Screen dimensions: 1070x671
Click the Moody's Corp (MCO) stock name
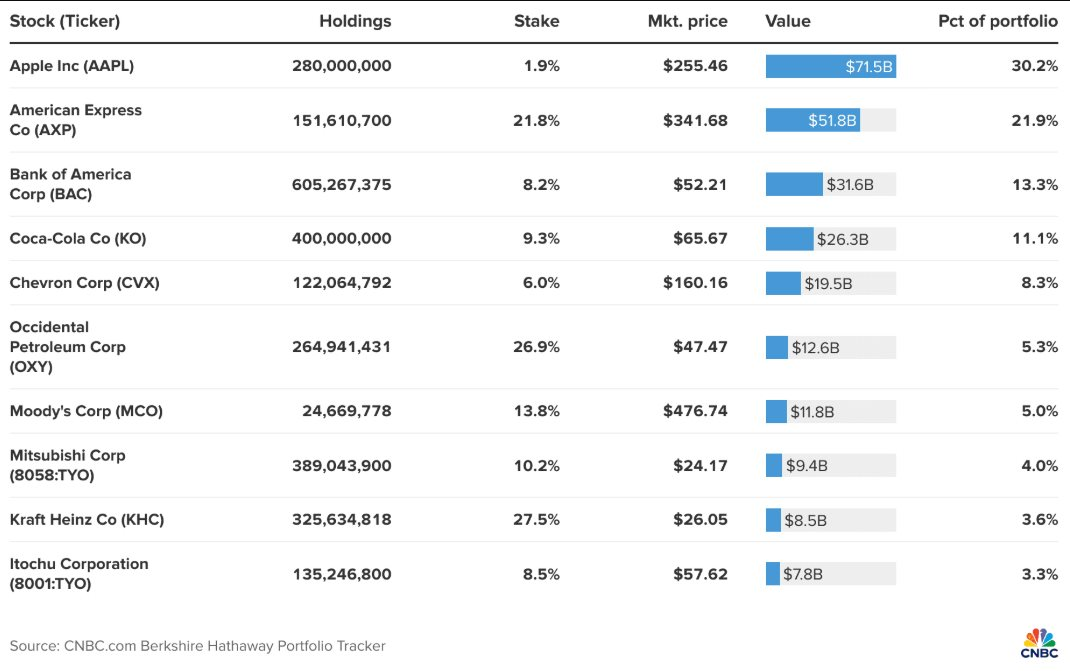click(x=86, y=411)
